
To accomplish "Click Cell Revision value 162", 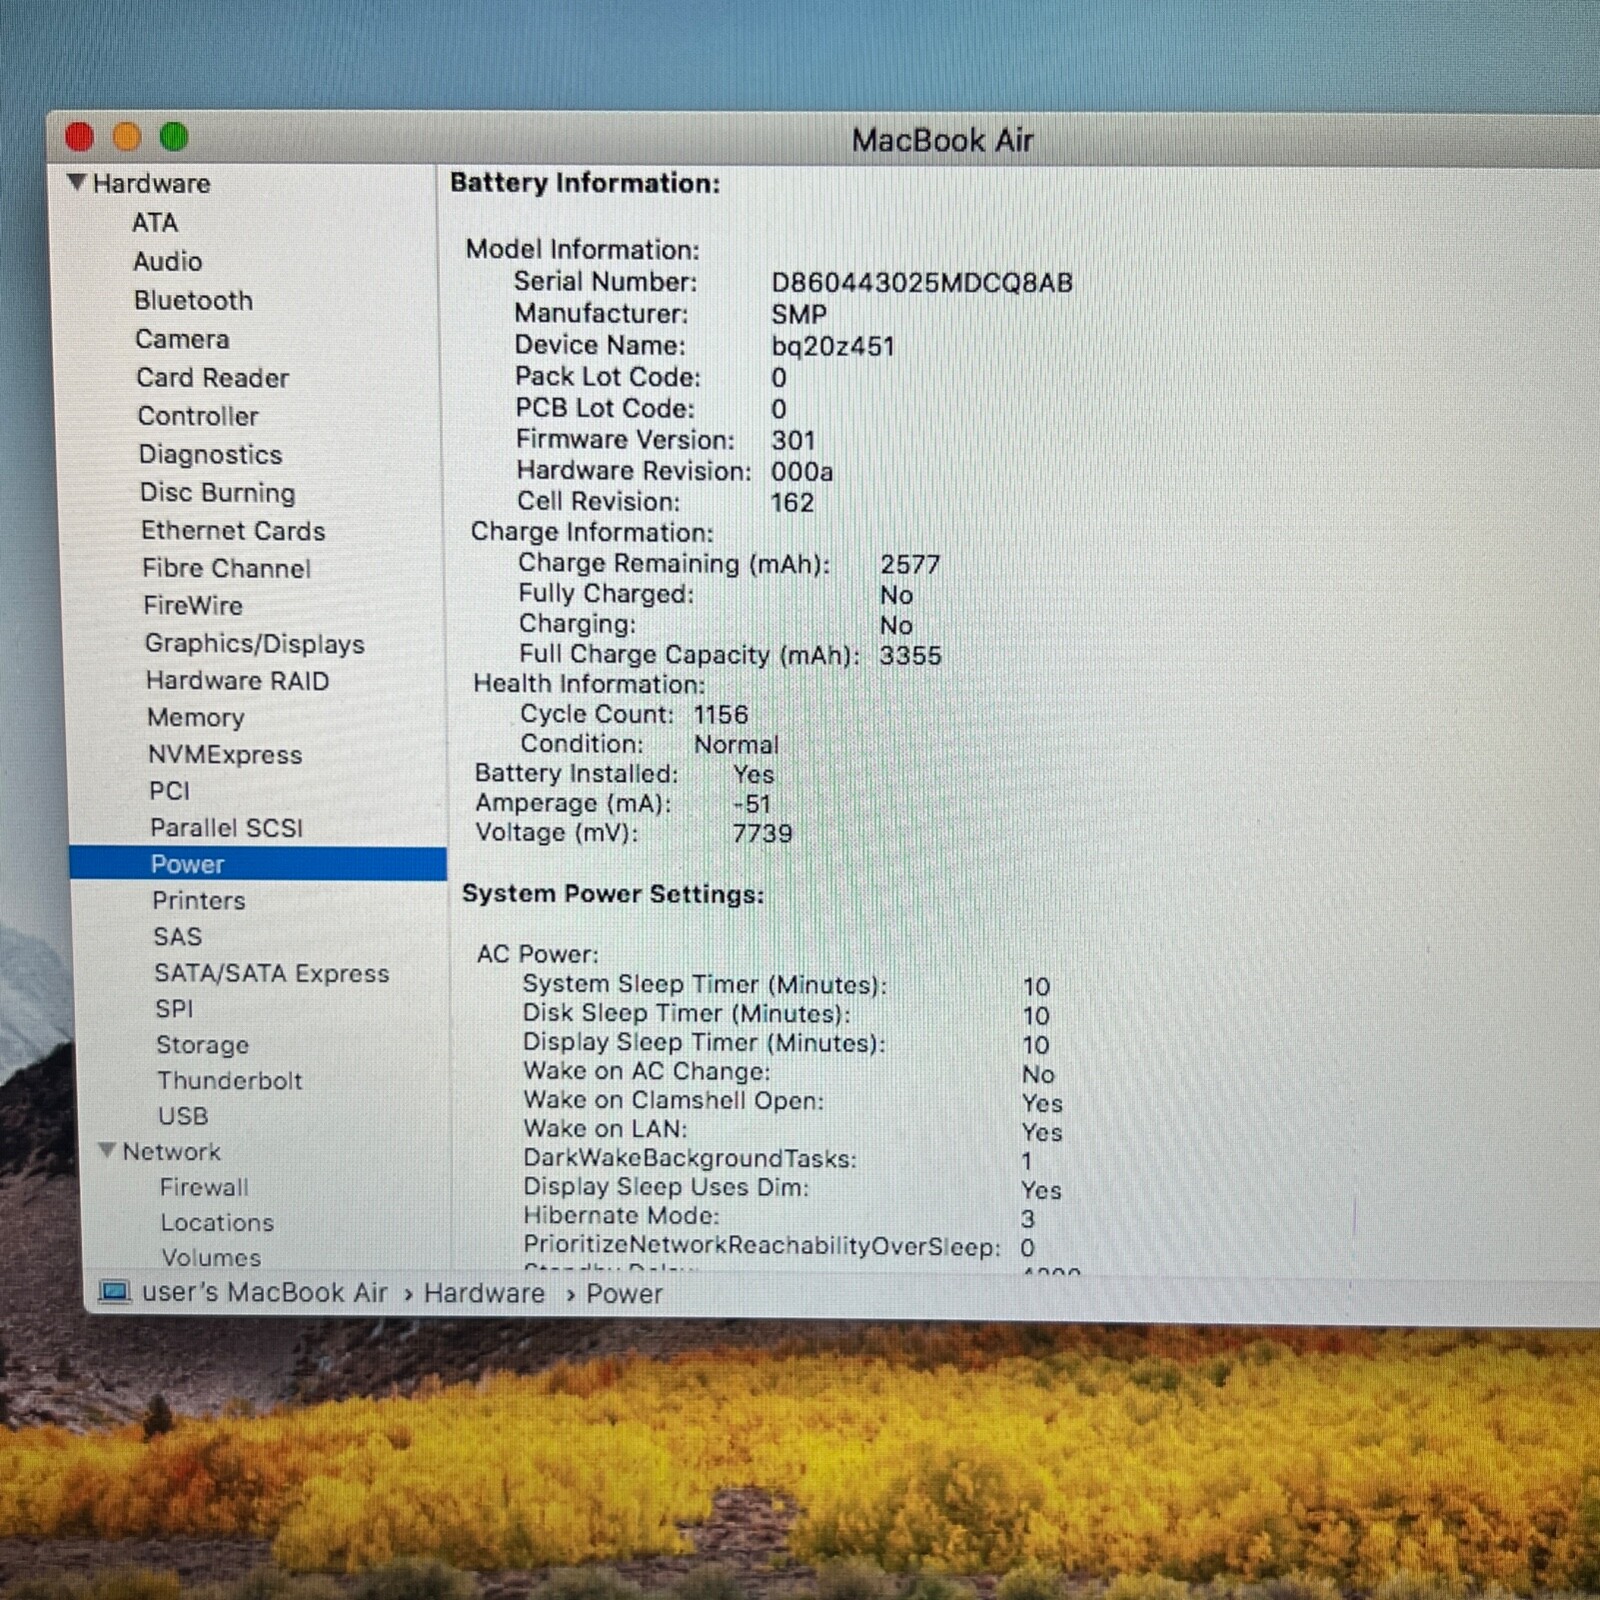I will [x=792, y=502].
